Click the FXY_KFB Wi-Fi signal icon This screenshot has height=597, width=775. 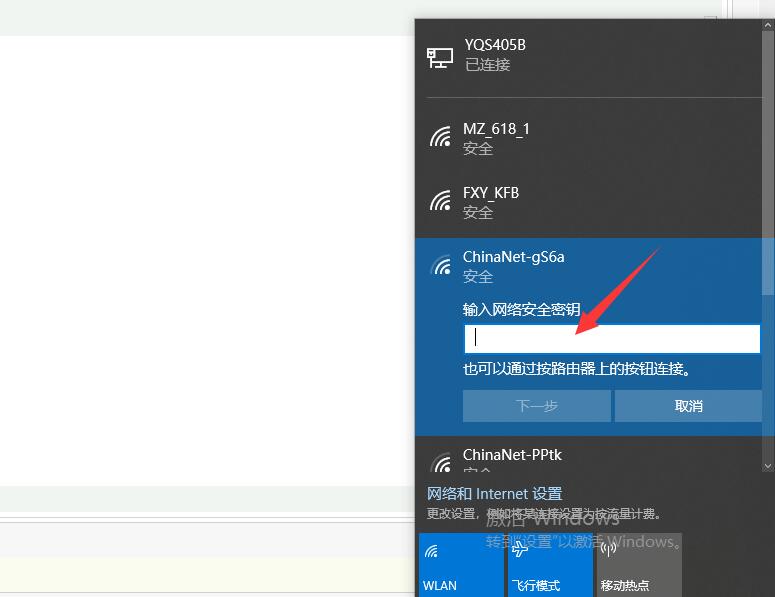[x=440, y=201]
